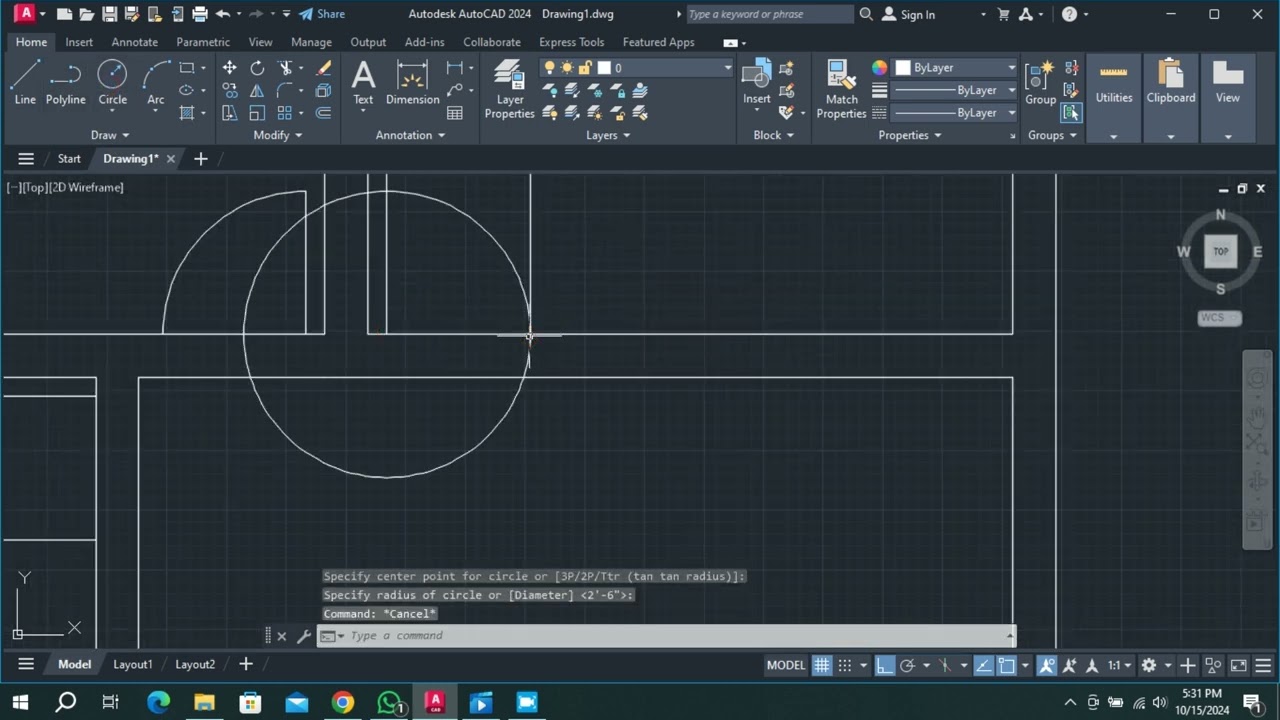Expand the Annotation panel
Image resolution: width=1280 pixels, height=720 pixels.
[x=410, y=135]
